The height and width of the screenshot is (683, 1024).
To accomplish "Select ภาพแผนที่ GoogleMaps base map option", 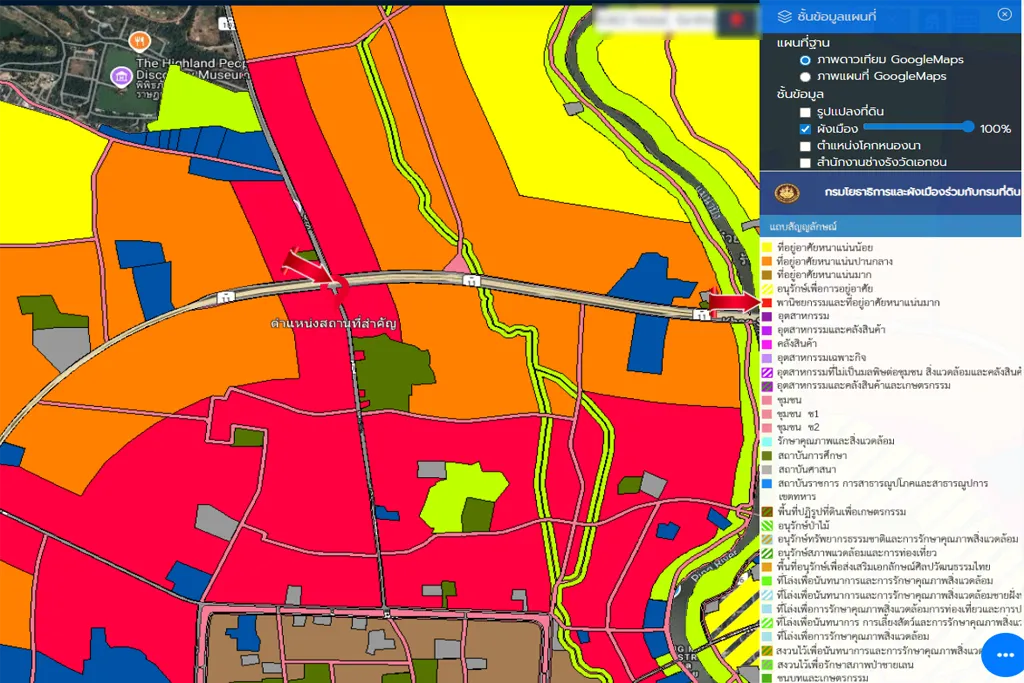I will tap(805, 76).
